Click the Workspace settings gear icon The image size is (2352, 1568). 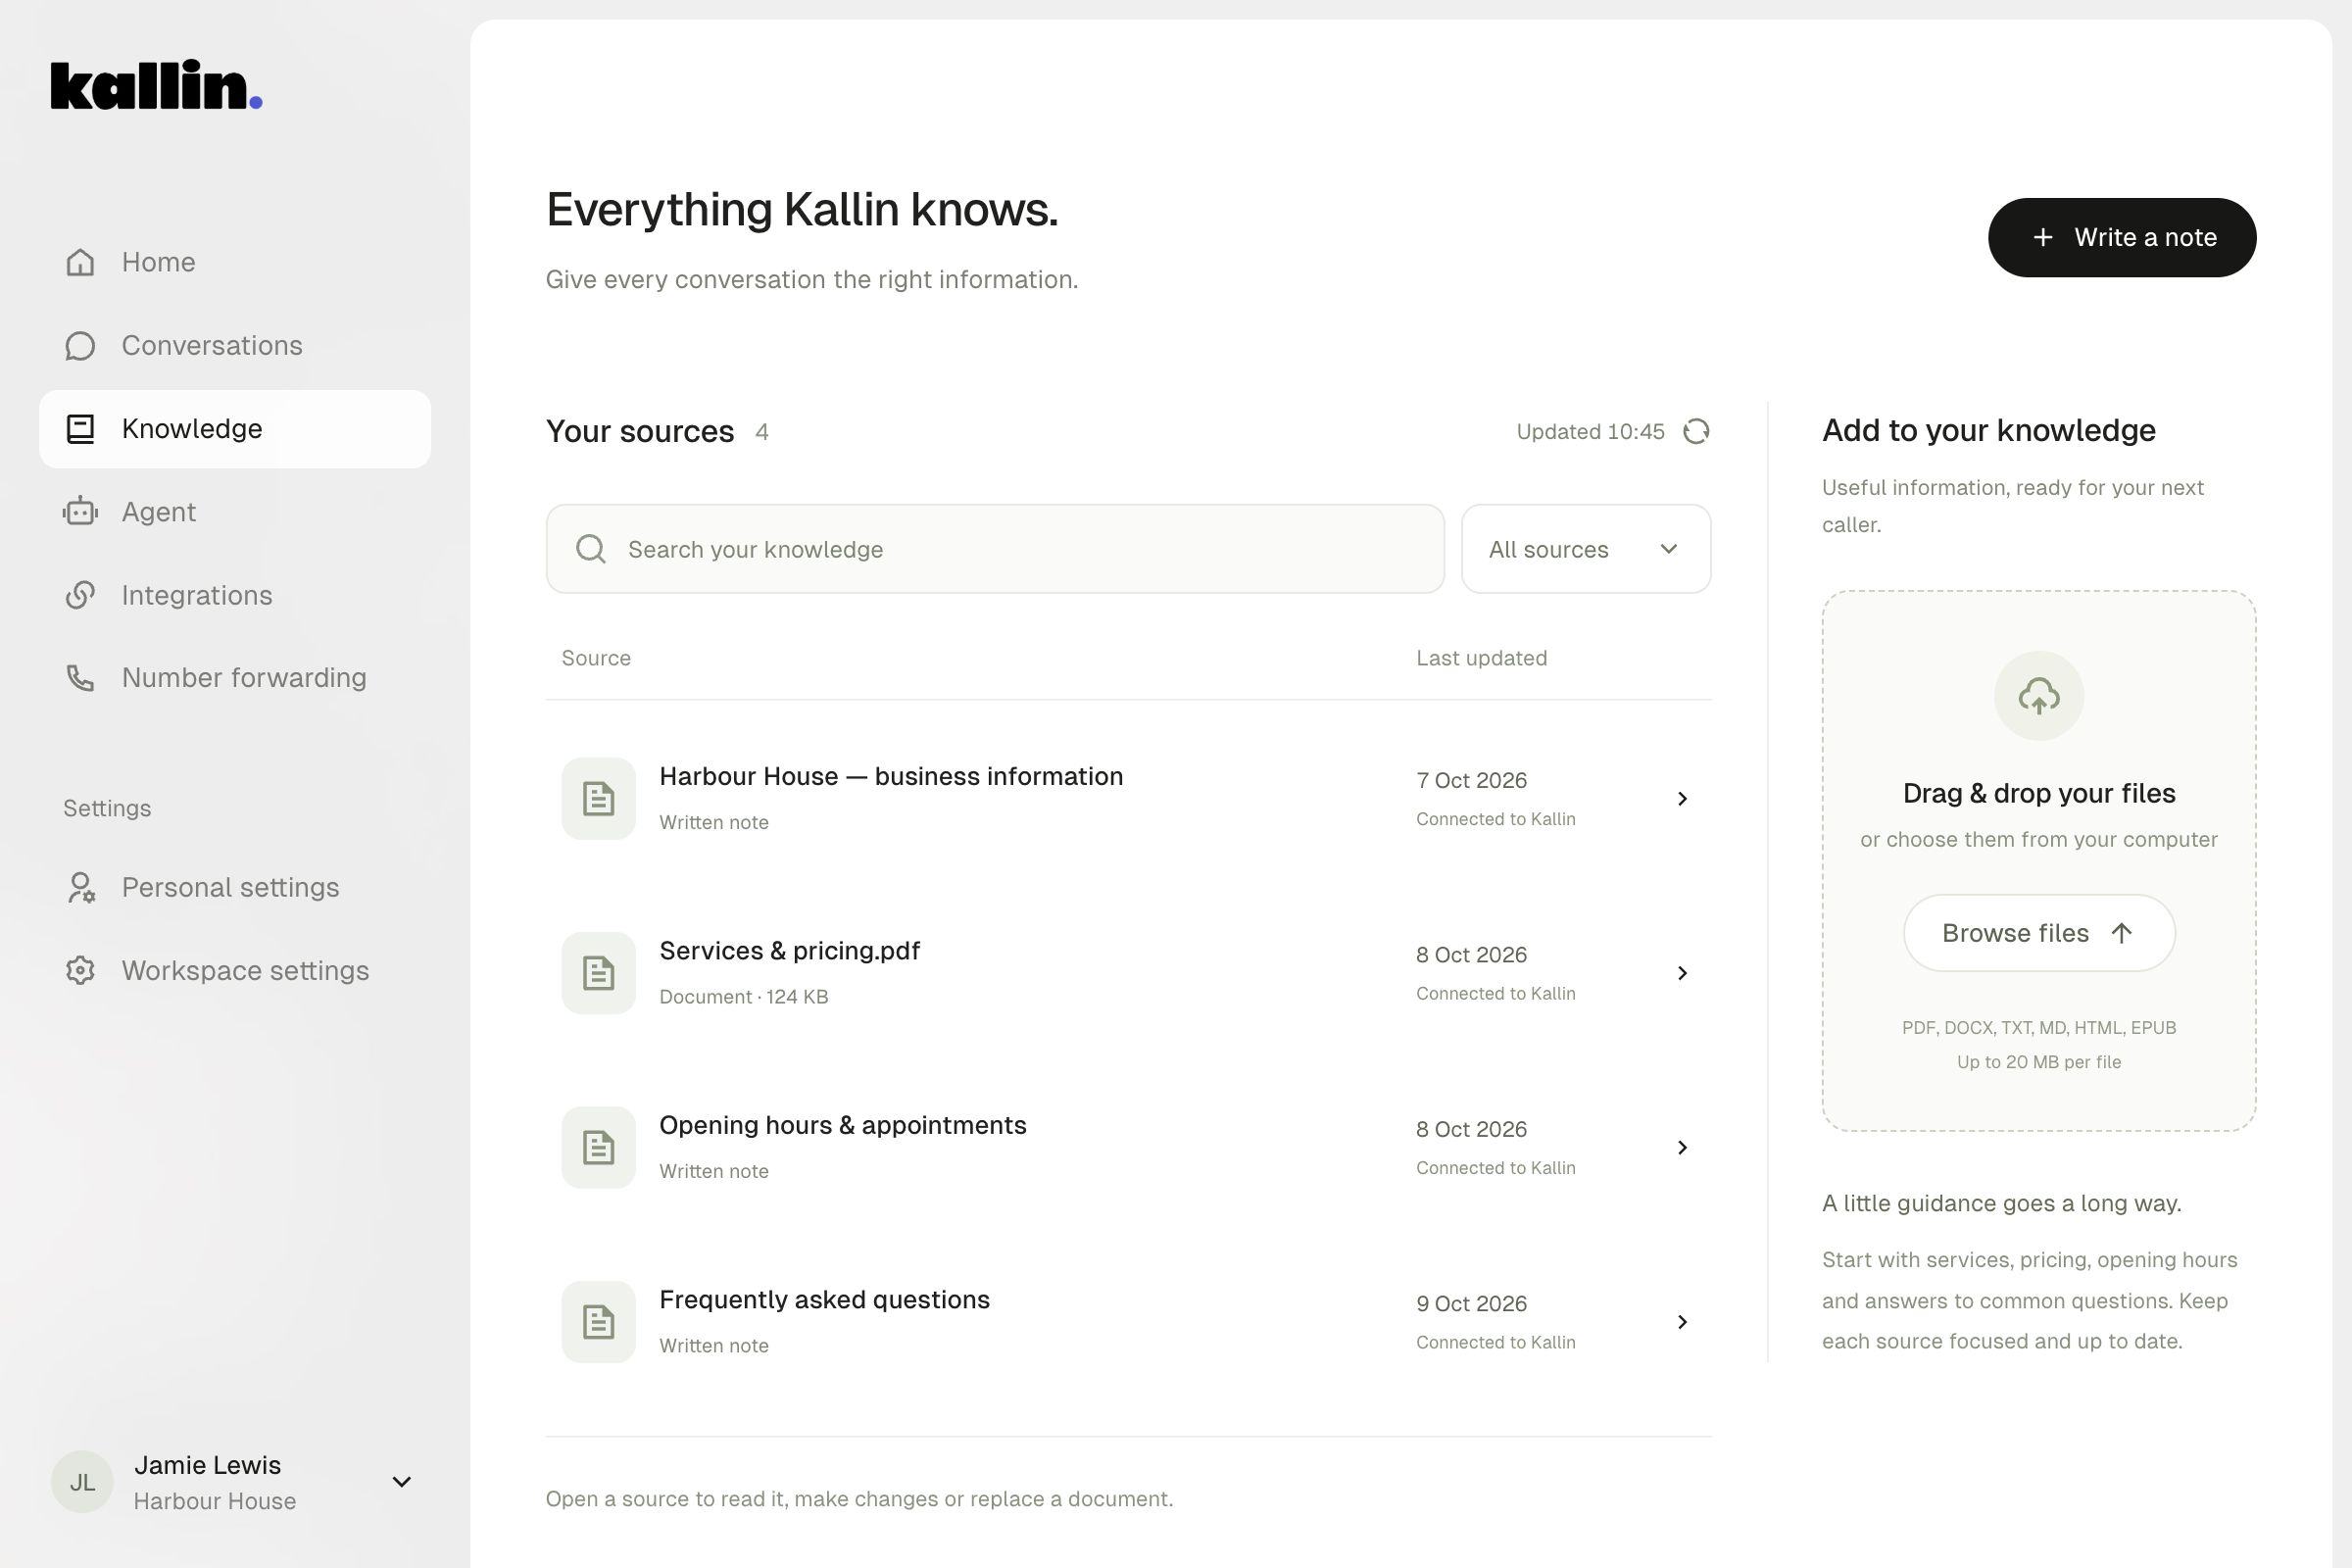(80, 971)
